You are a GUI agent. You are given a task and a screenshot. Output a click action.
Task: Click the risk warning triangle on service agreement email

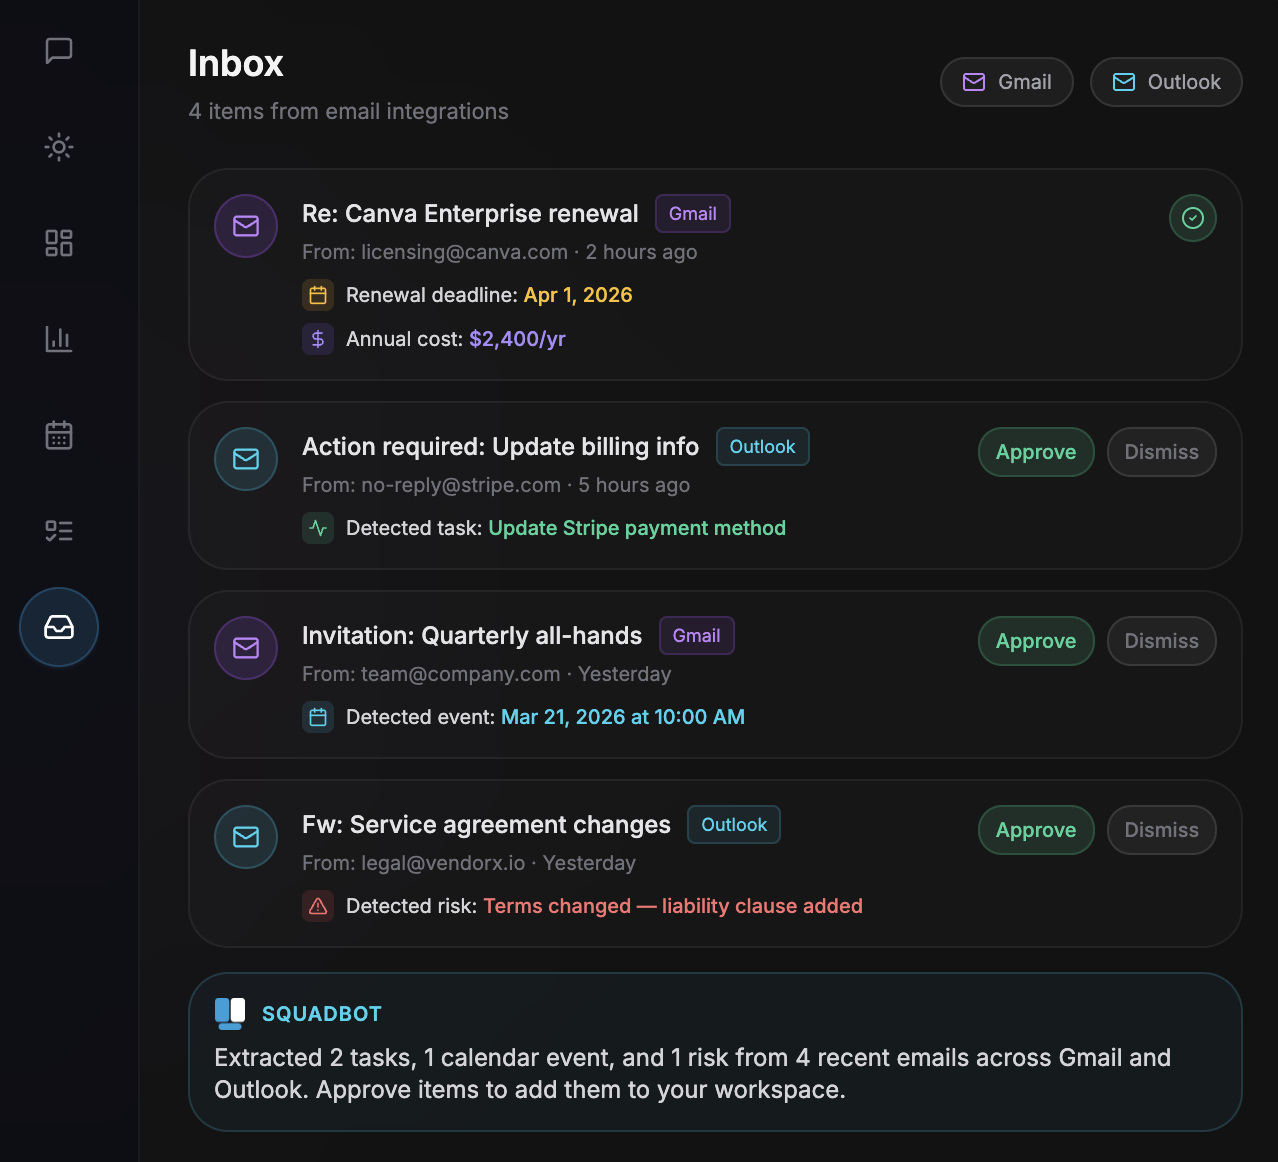tap(318, 906)
